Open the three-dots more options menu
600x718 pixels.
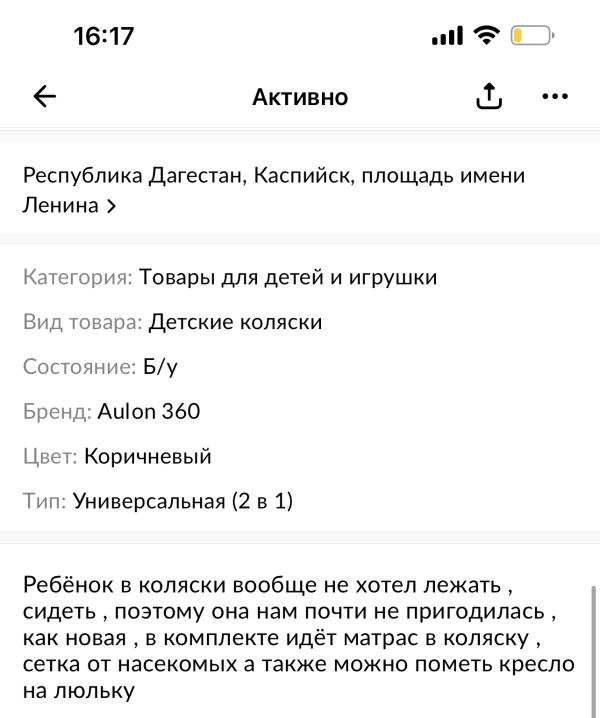(554, 97)
